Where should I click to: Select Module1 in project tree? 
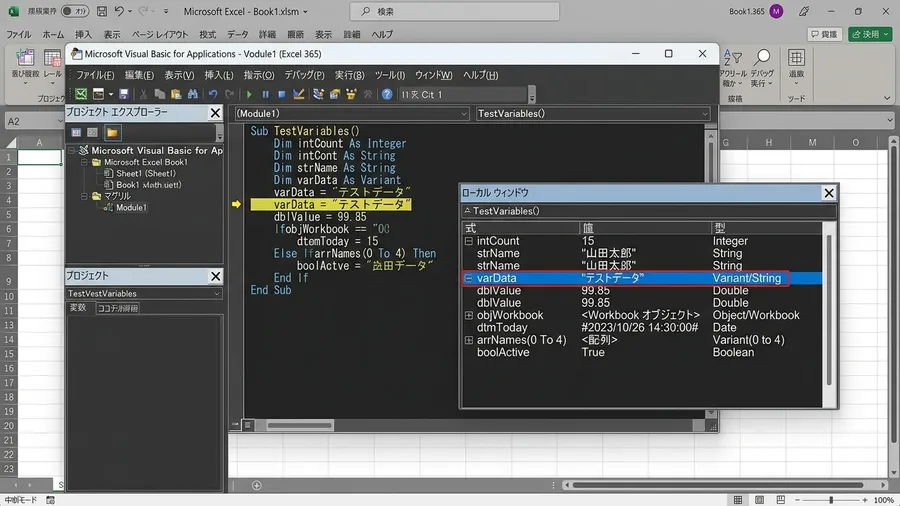pyautogui.click(x=131, y=208)
